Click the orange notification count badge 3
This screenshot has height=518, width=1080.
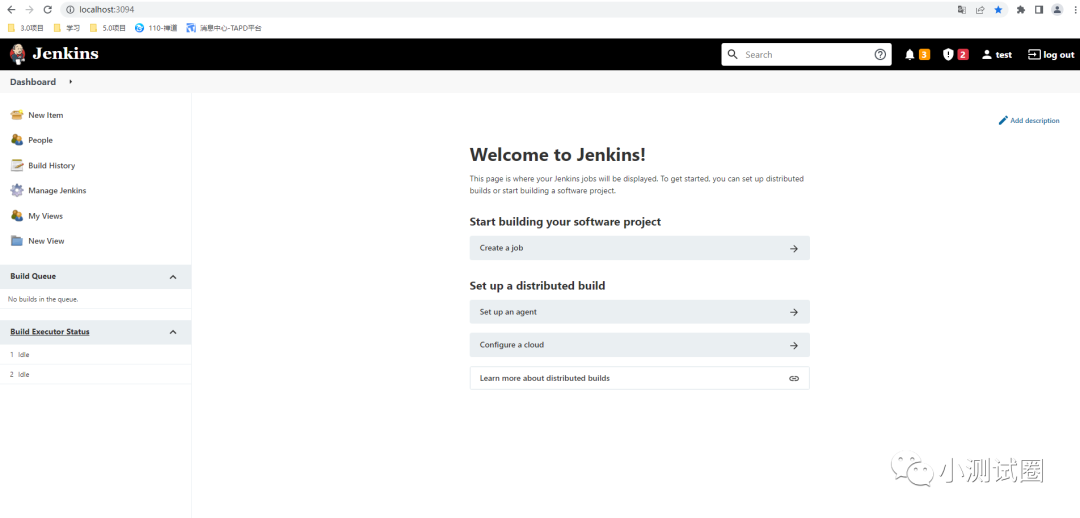click(x=924, y=54)
